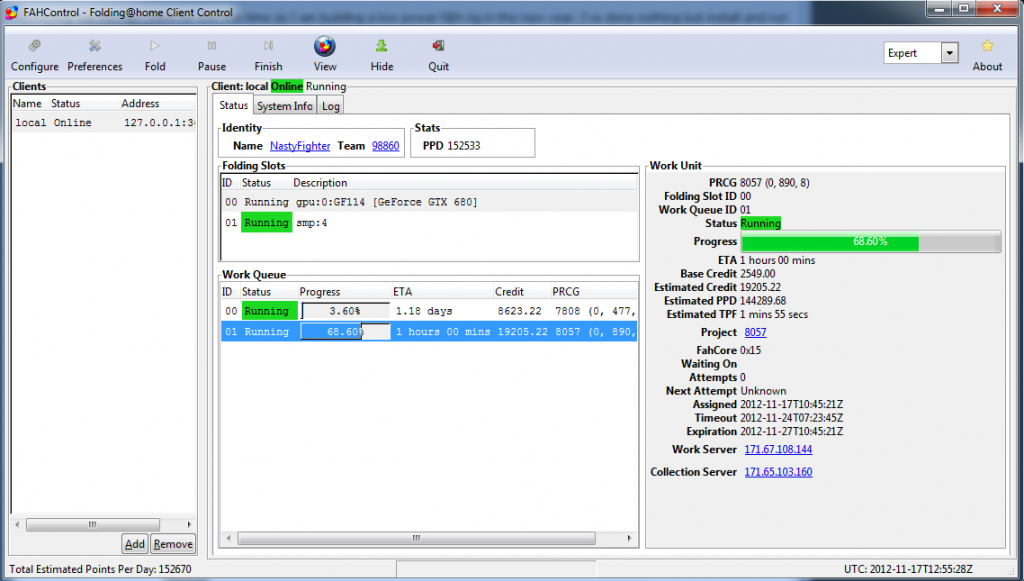Image resolution: width=1024 pixels, height=581 pixels.
Task: Maximize the FAHControl window
Action: pos(963,9)
